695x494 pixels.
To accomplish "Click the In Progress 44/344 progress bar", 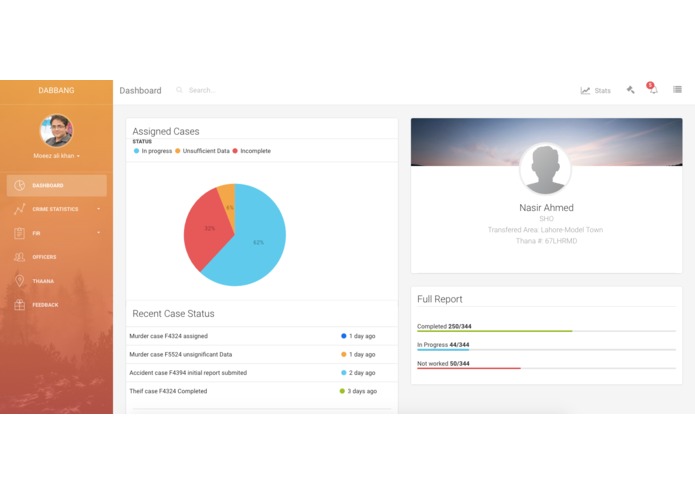I will 546,350.
